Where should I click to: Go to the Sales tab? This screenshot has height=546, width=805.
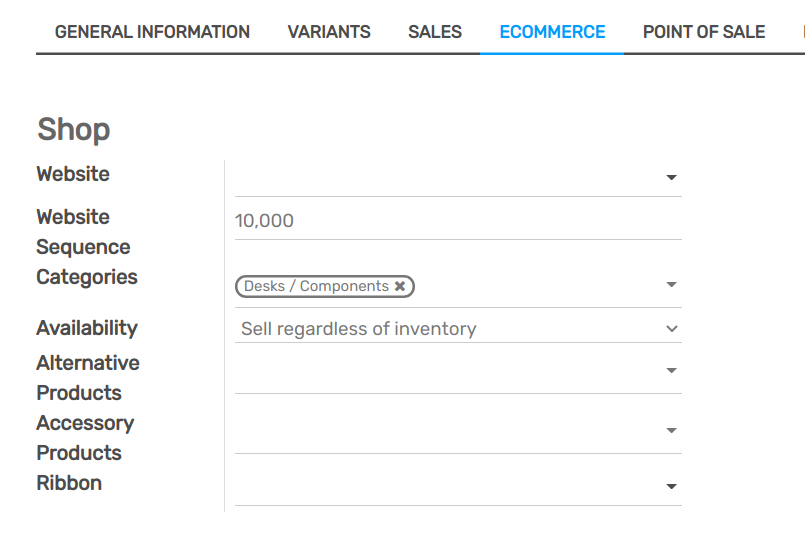[x=435, y=32]
